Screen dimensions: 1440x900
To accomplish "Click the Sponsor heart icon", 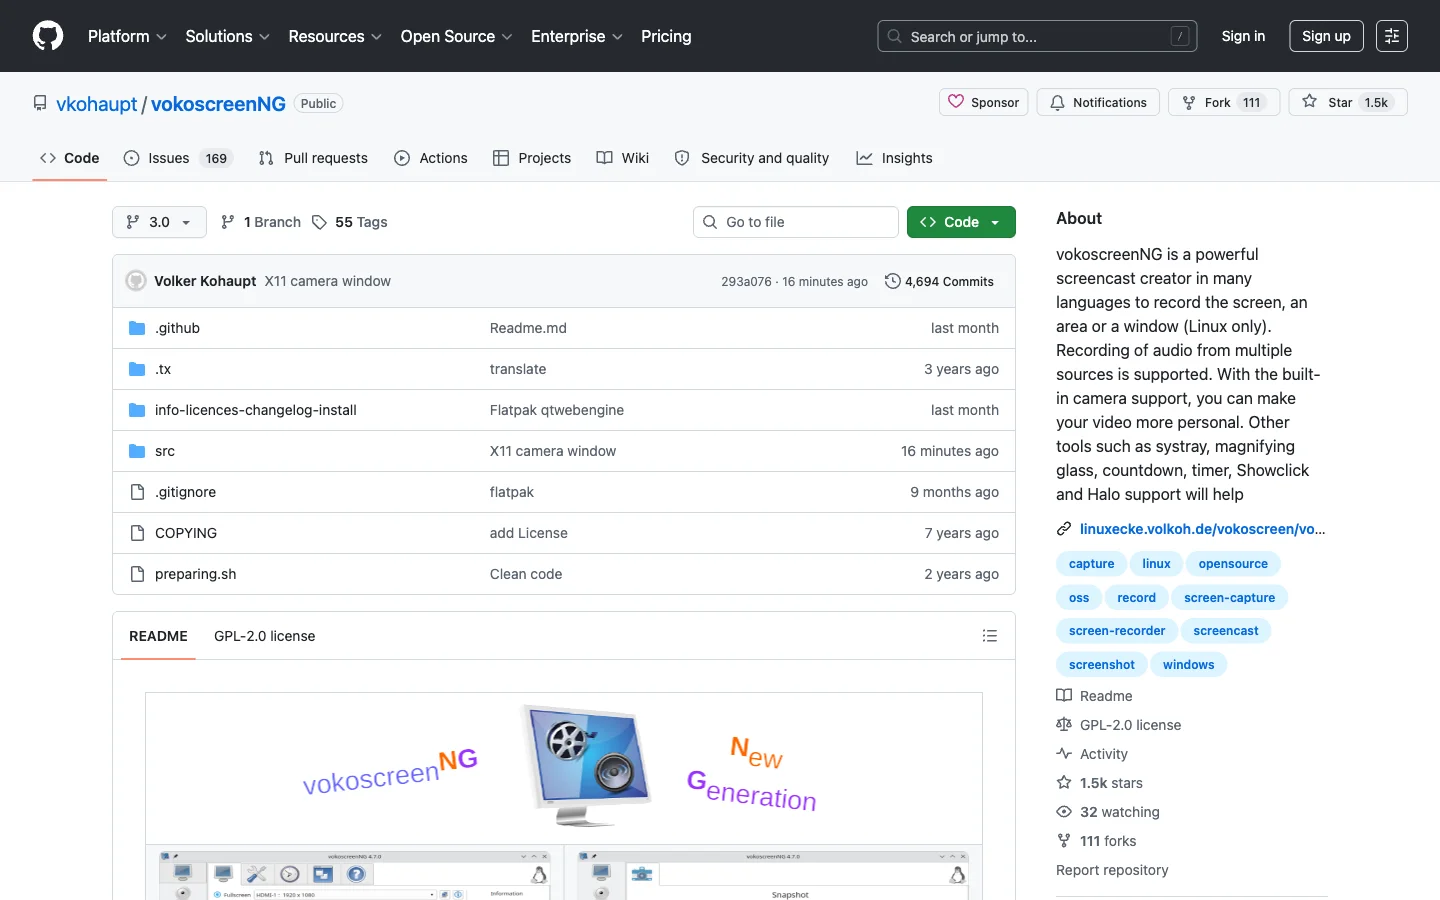I will [x=956, y=102].
